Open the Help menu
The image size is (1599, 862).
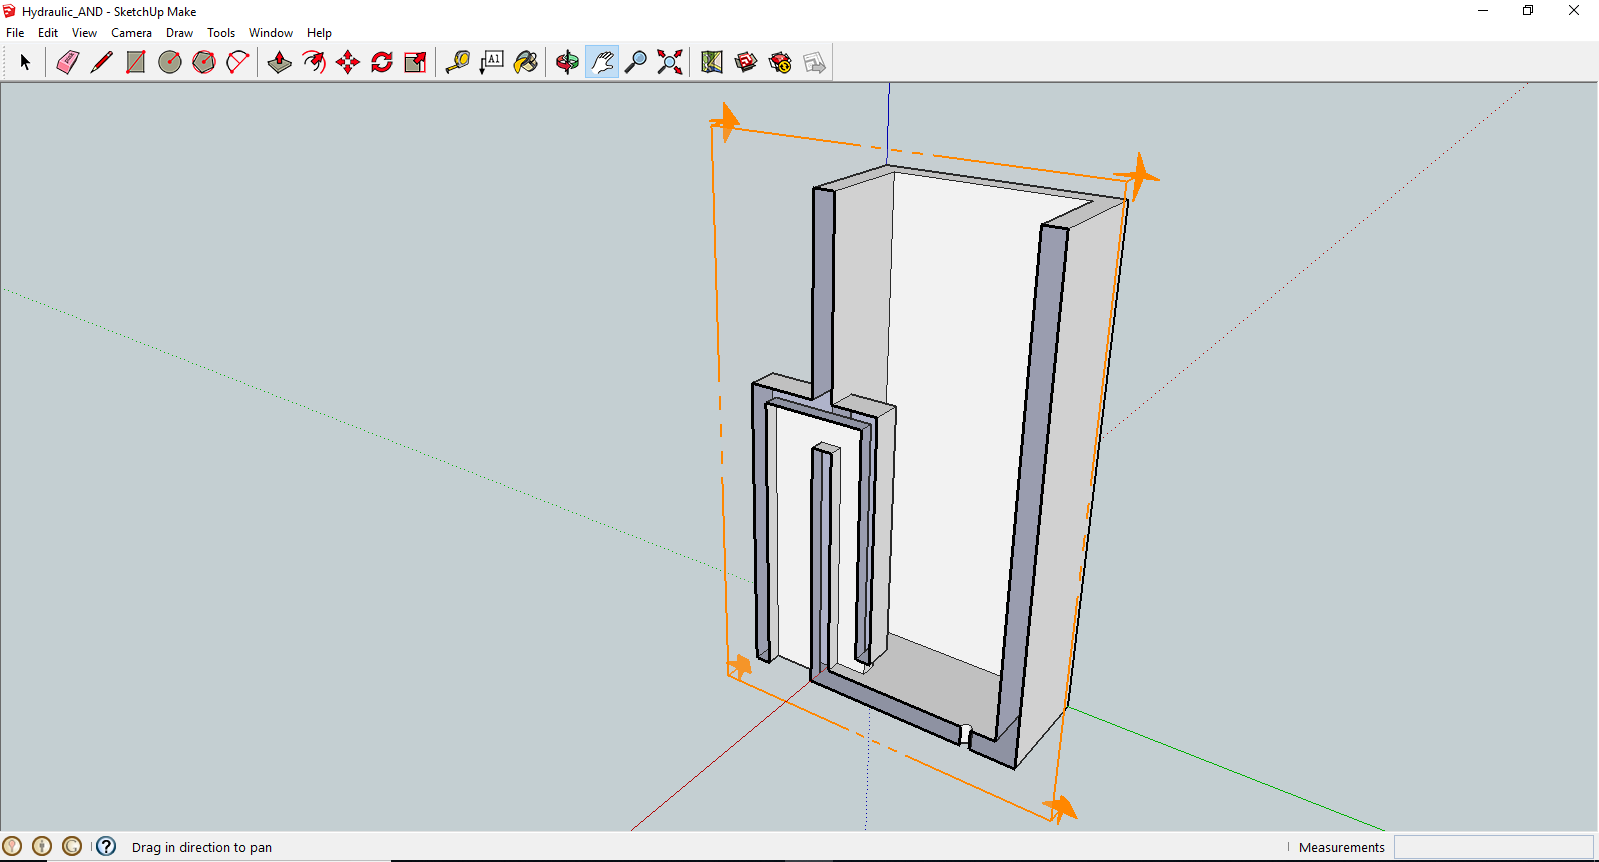319,33
